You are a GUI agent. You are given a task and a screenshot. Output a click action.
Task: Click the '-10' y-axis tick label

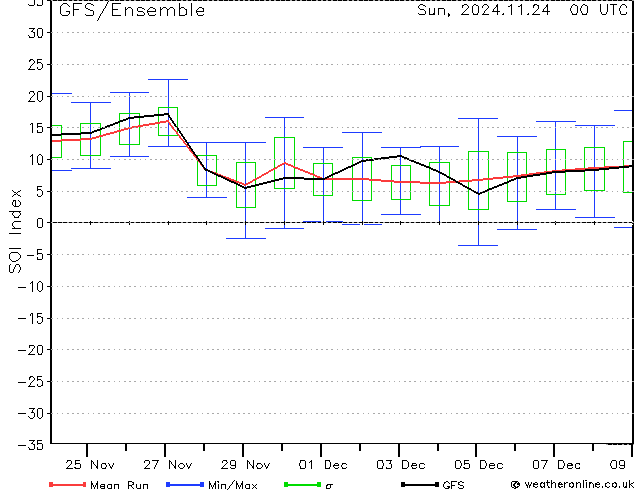pyautogui.click(x=31, y=287)
